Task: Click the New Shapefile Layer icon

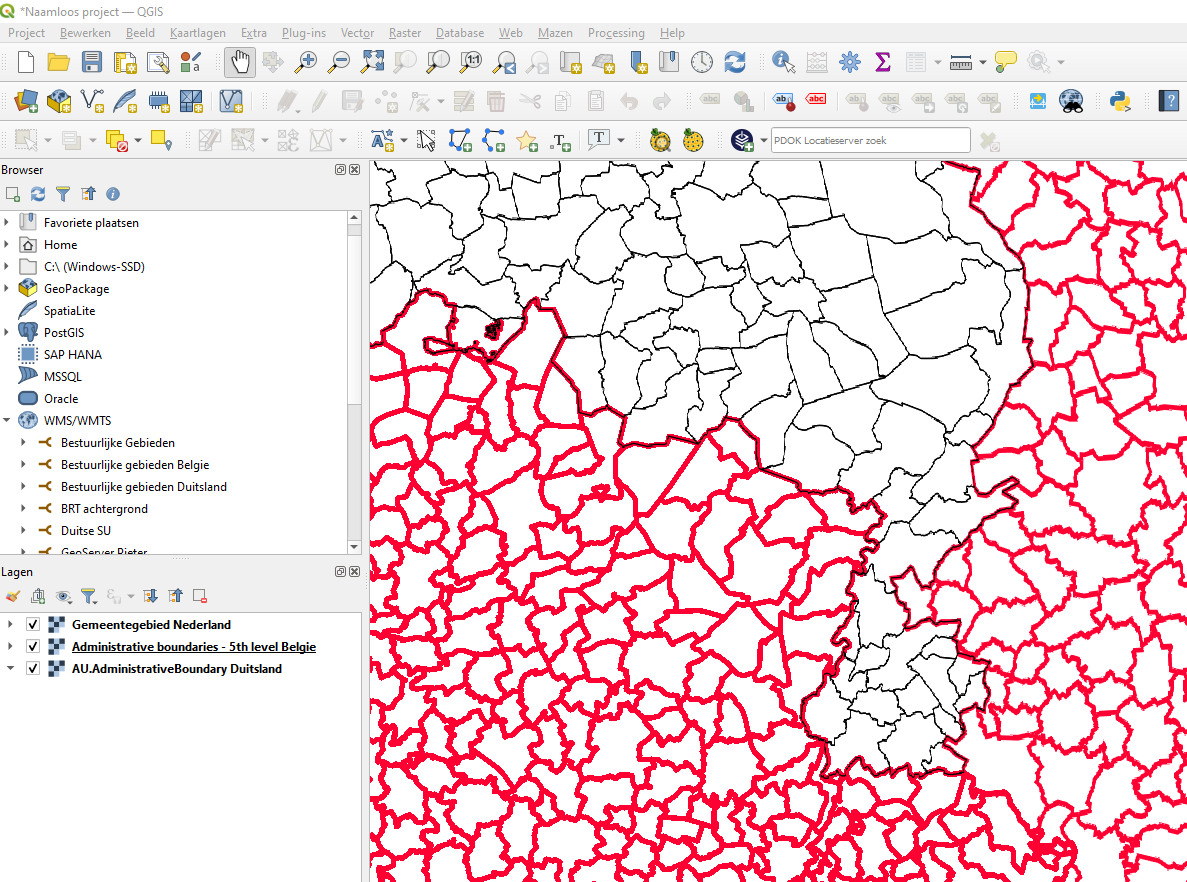Action: pyautogui.click(x=92, y=101)
